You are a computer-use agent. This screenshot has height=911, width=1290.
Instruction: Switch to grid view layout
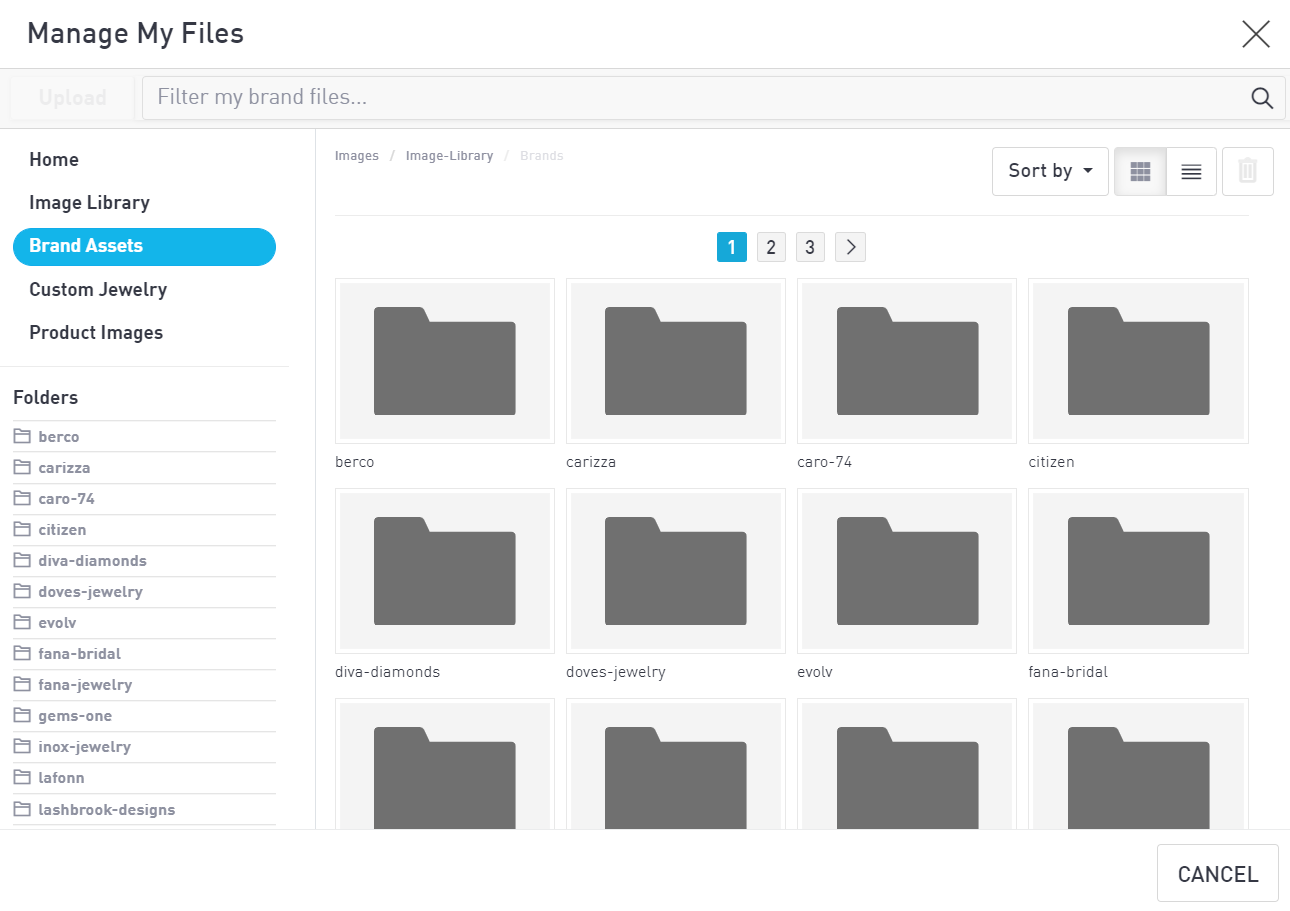coord(1140,172)
